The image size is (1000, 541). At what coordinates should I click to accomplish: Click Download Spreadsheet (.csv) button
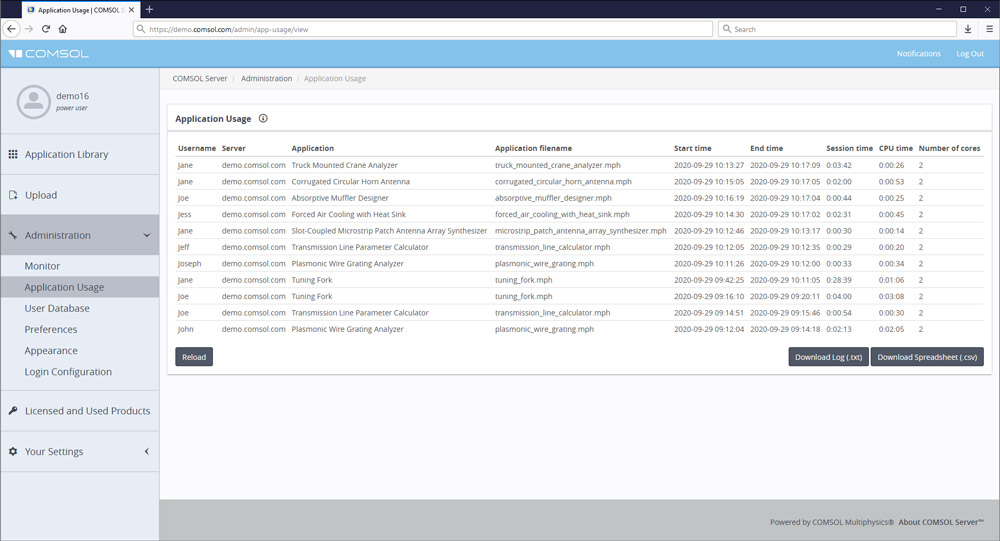tap(927, 357)
